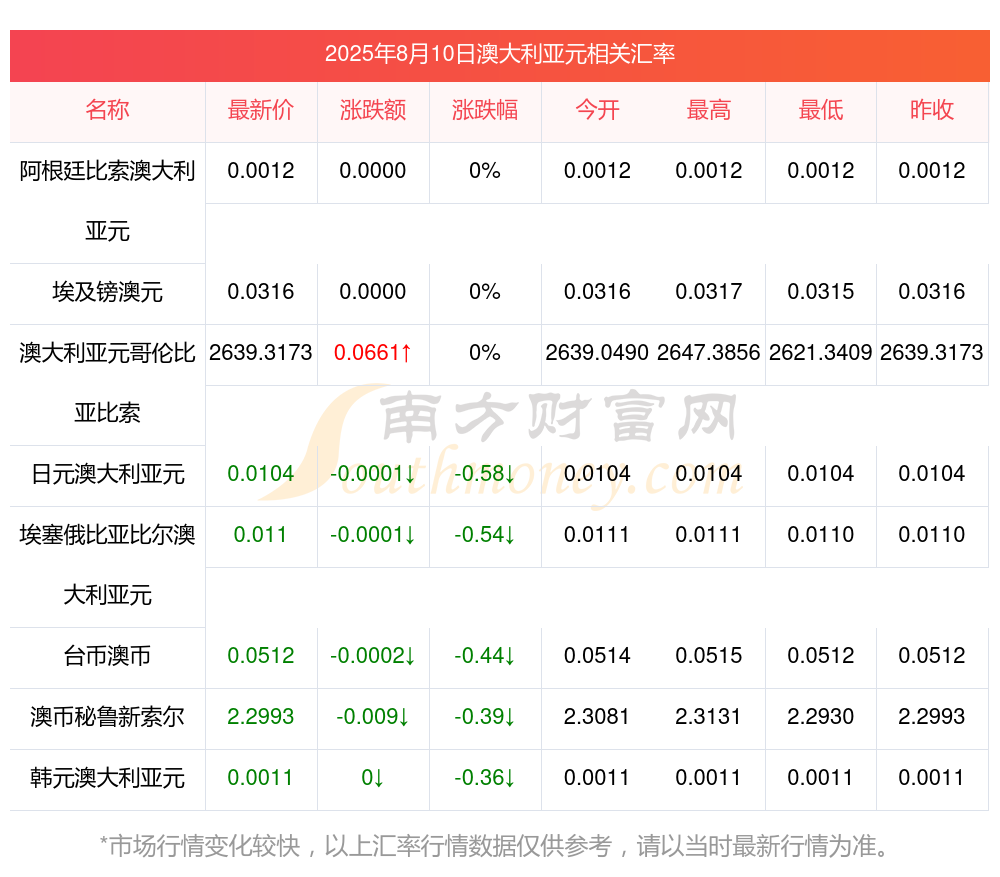Click the low value 2621.3409

pos(821,353)
